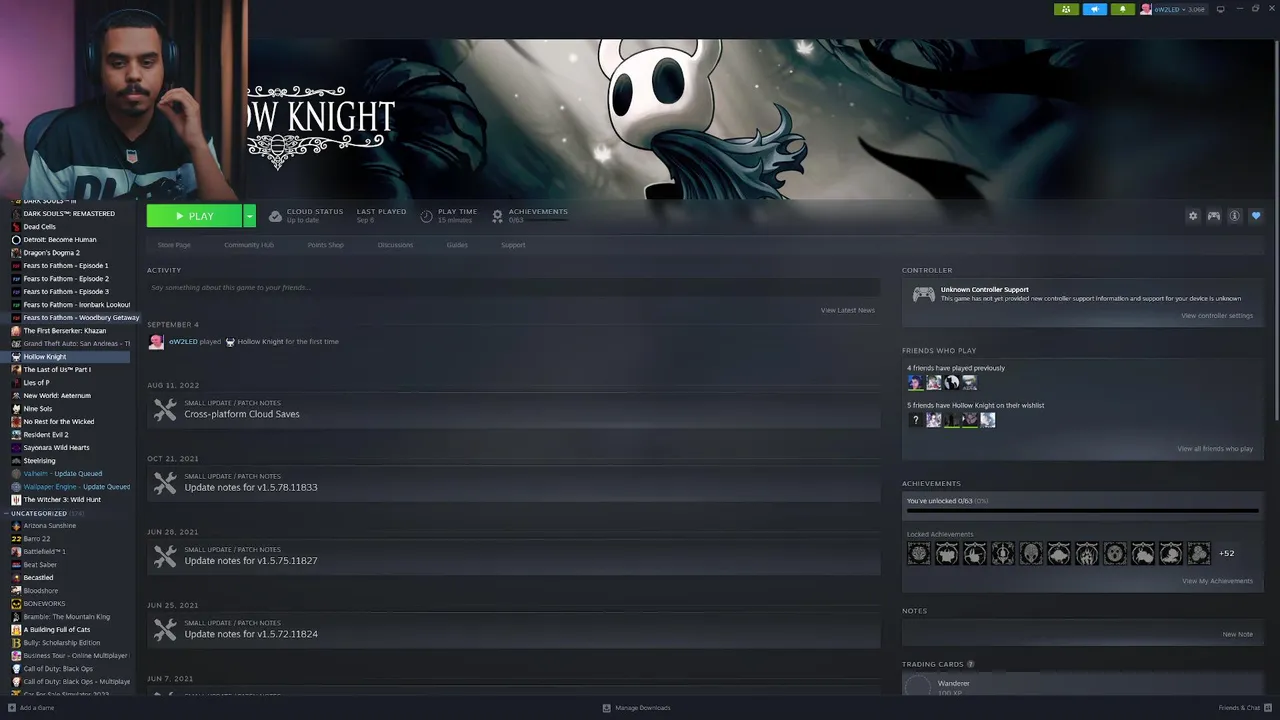Open the Play button dropdown arrow

pos(249,216)
